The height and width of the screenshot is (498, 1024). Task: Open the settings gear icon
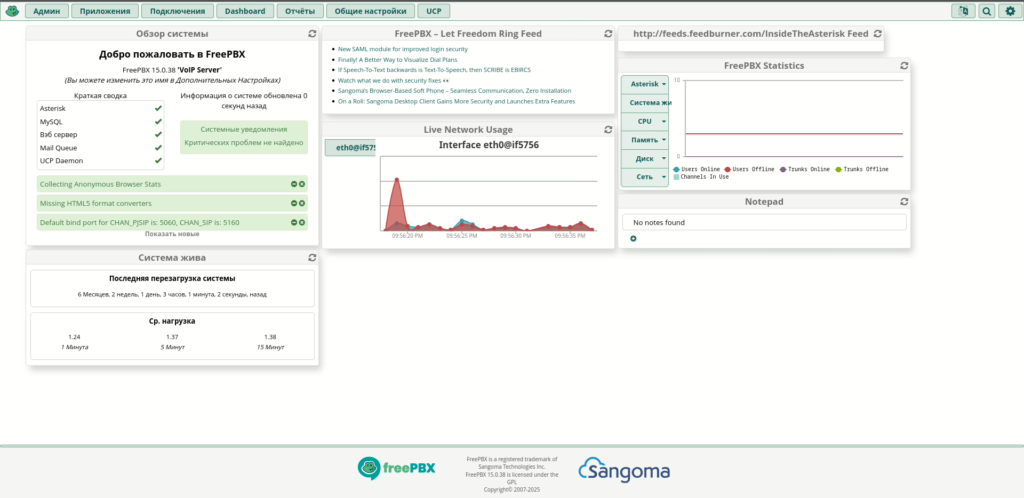pyautogui.click(x=1010, y=11)
